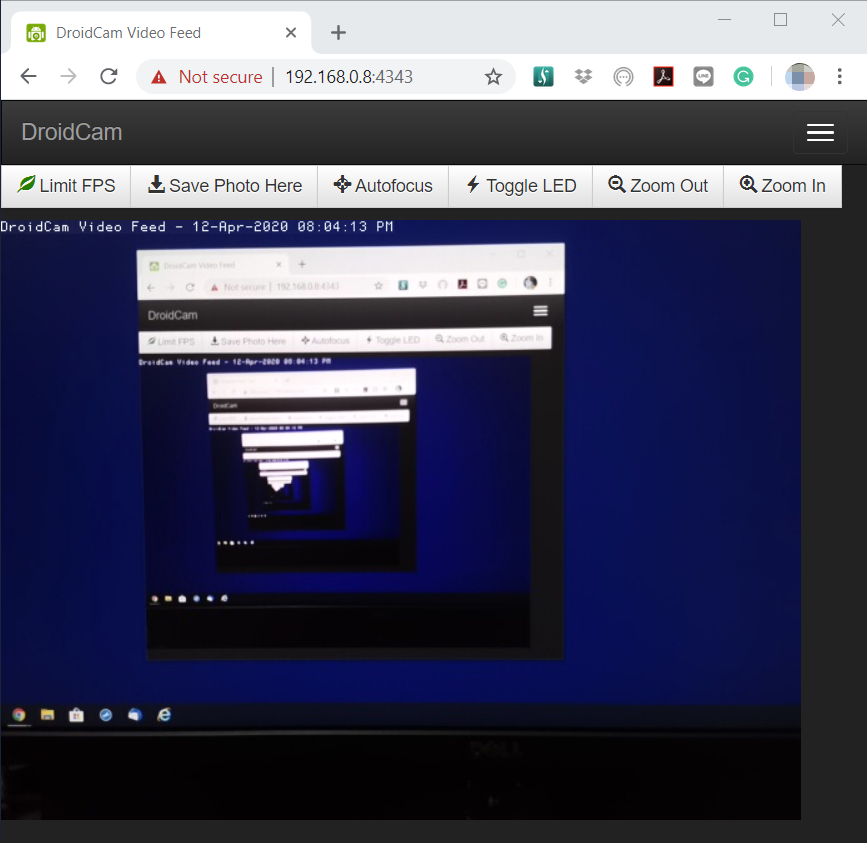Open the Dropbox extension icon

(583, 76)
